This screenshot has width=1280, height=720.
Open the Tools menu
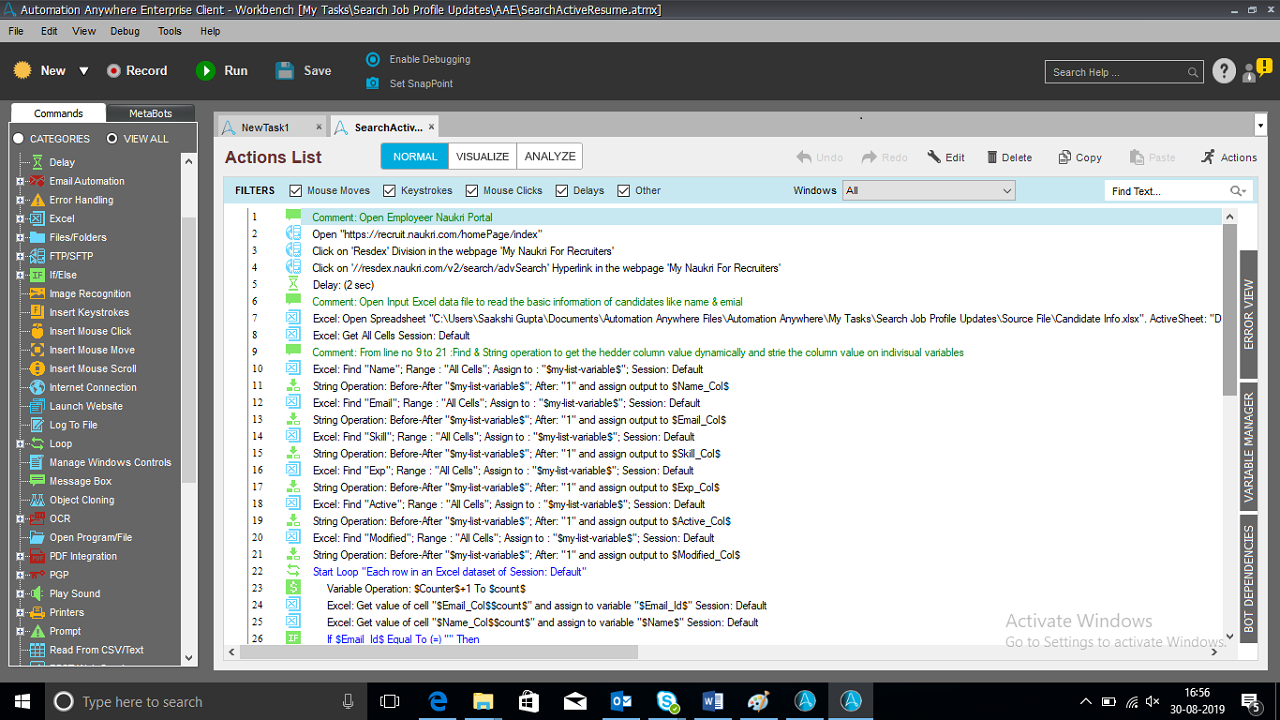click(170, 31)
